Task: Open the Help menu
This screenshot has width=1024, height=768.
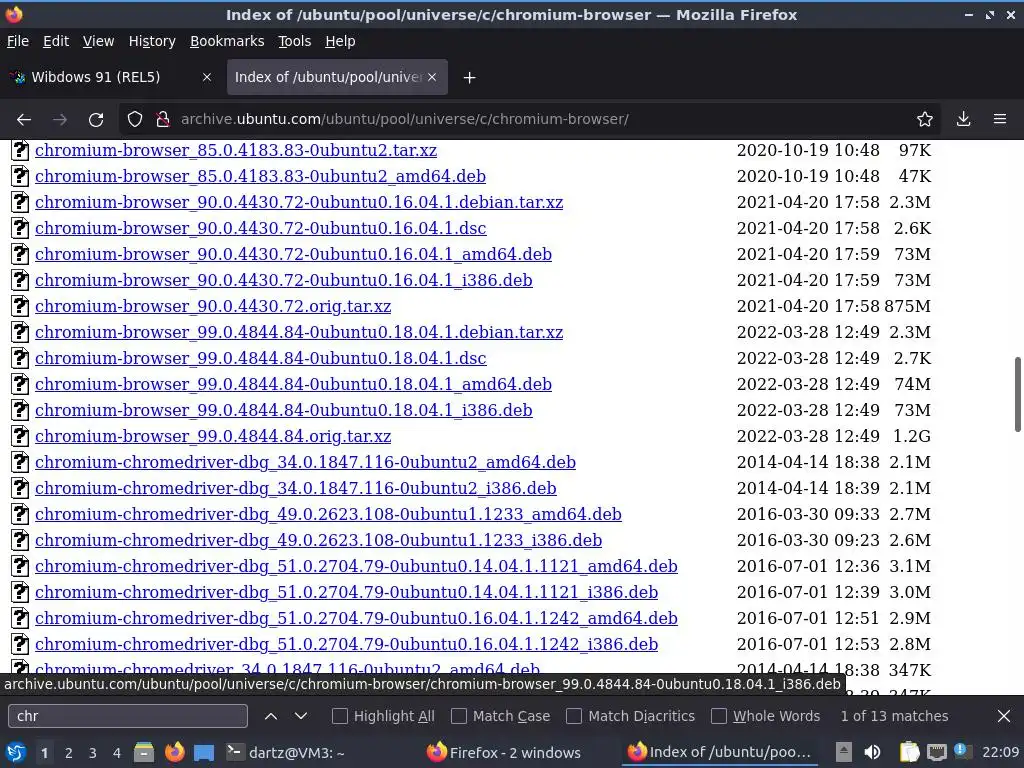Action: (x=340, y=41)
